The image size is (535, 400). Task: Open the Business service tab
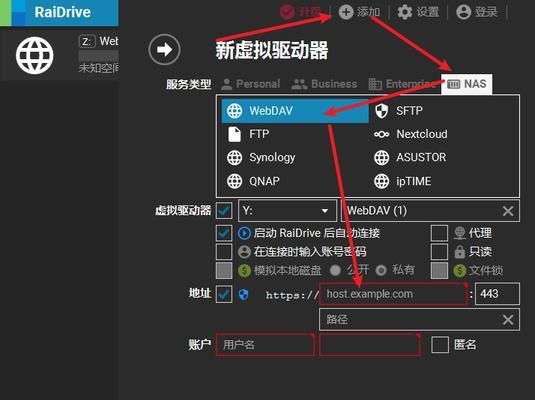[x=324, y=84]
